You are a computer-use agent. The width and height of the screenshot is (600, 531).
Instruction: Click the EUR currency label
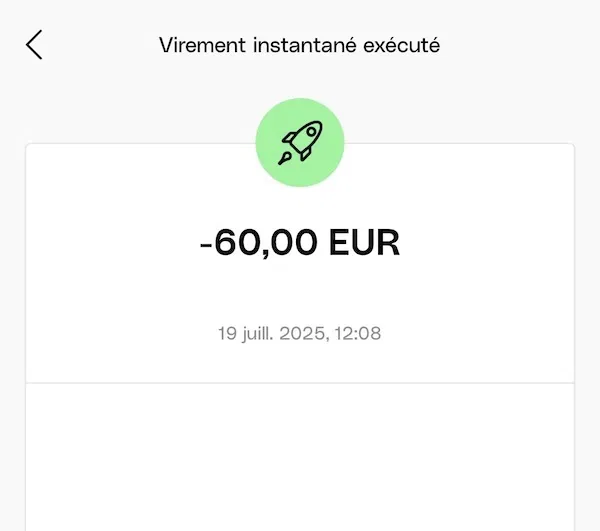point(365,243)
